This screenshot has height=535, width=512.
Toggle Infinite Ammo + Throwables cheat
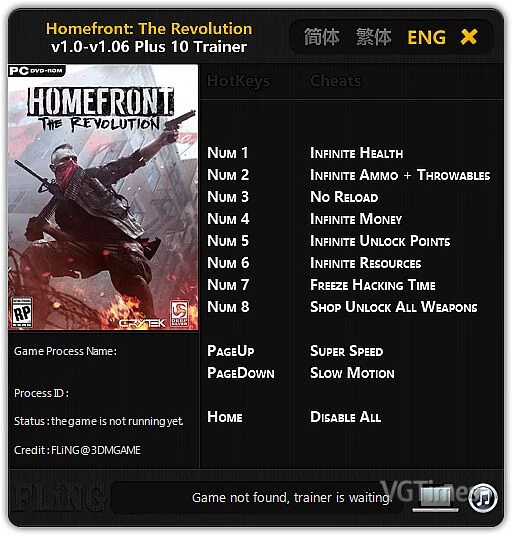400,175
